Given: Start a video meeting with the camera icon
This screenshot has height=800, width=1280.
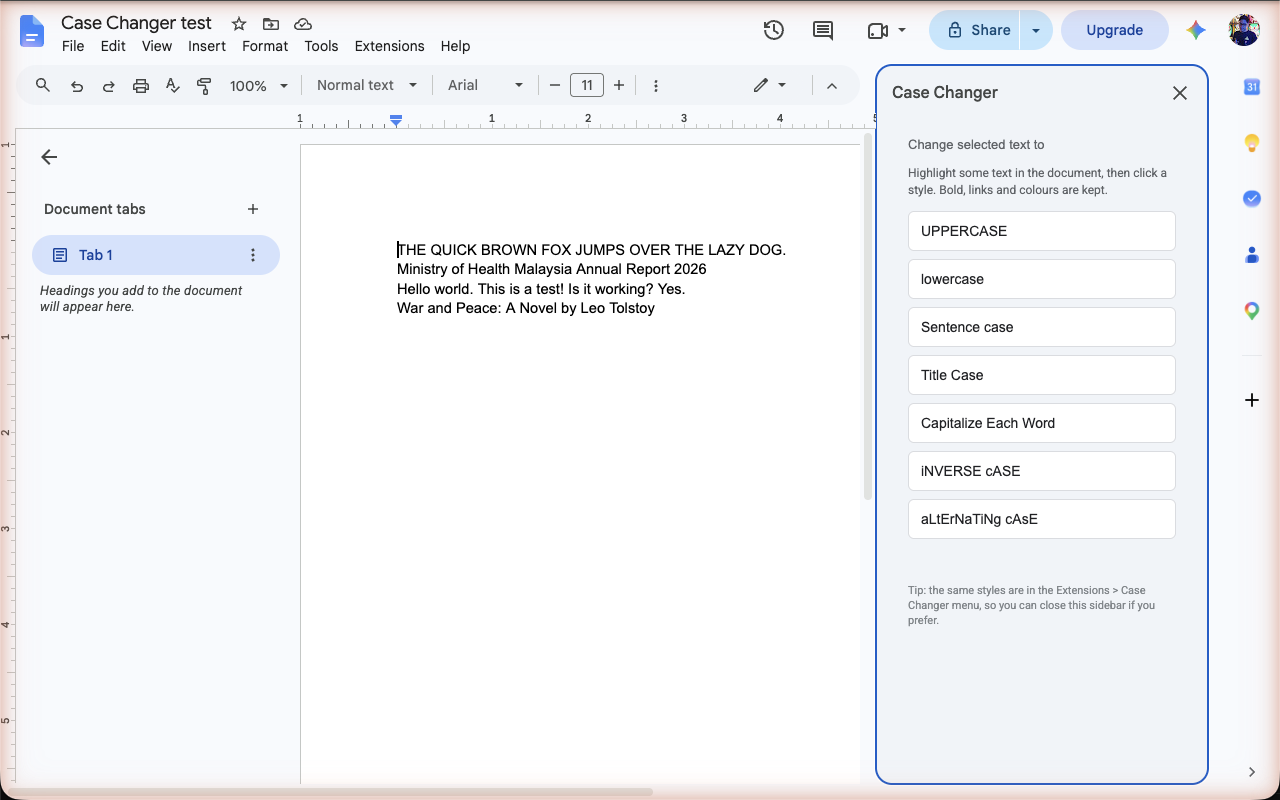Looking at the screenshot, I should tap(878, 30).
